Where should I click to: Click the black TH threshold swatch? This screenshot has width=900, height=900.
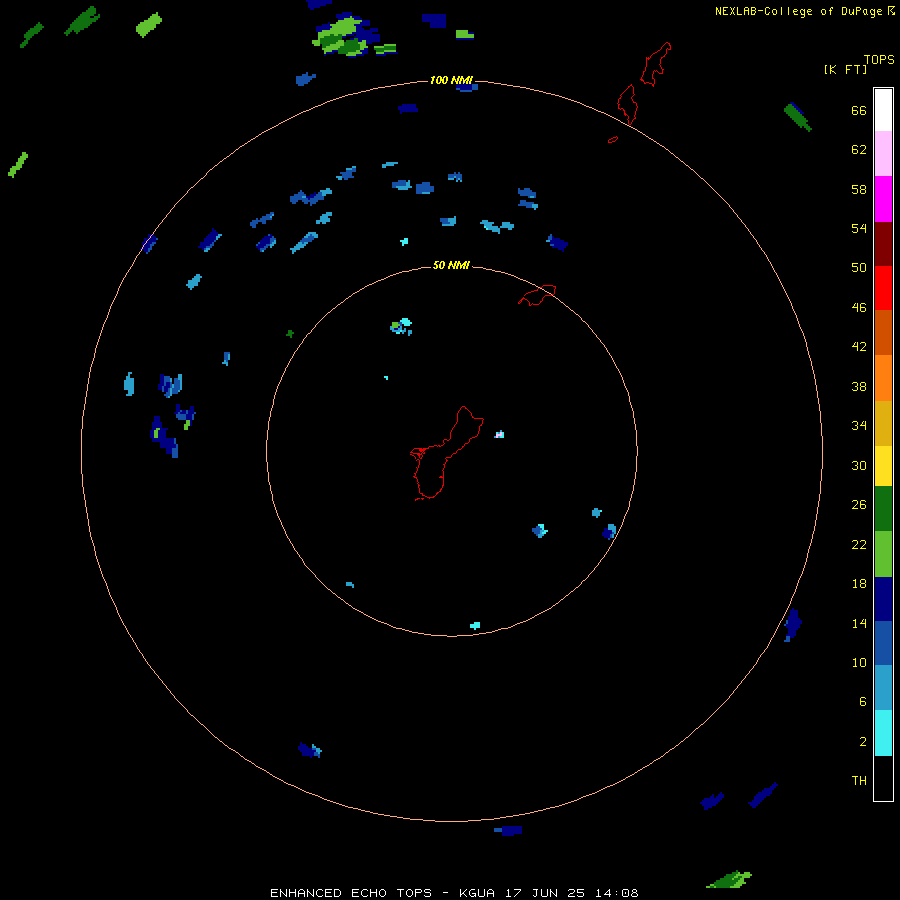(x=883, y=778)
